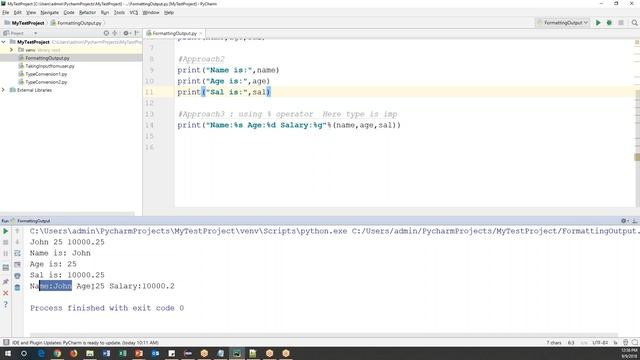Click scroll-from-source target icon in Project panel
640x360 pixels.
[106, 33]
